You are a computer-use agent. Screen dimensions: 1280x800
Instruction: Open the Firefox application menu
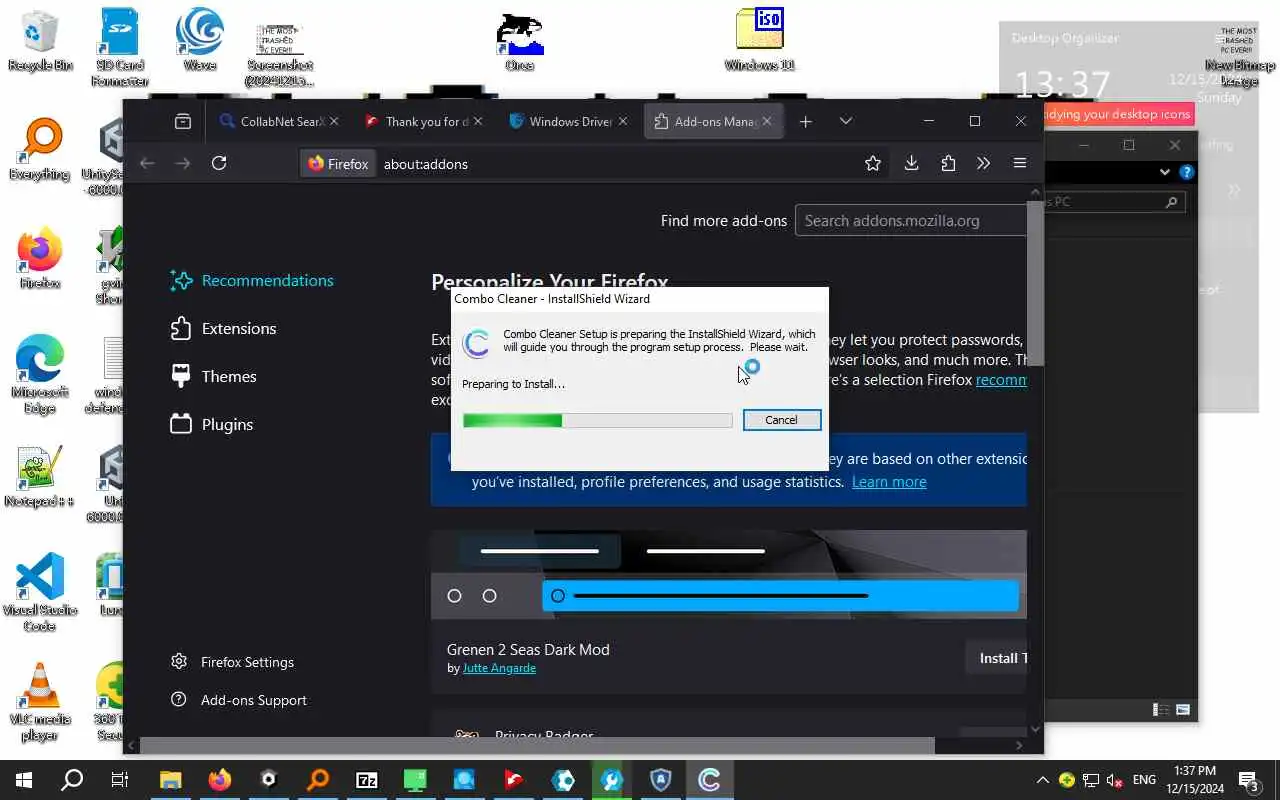(1020, 163)
